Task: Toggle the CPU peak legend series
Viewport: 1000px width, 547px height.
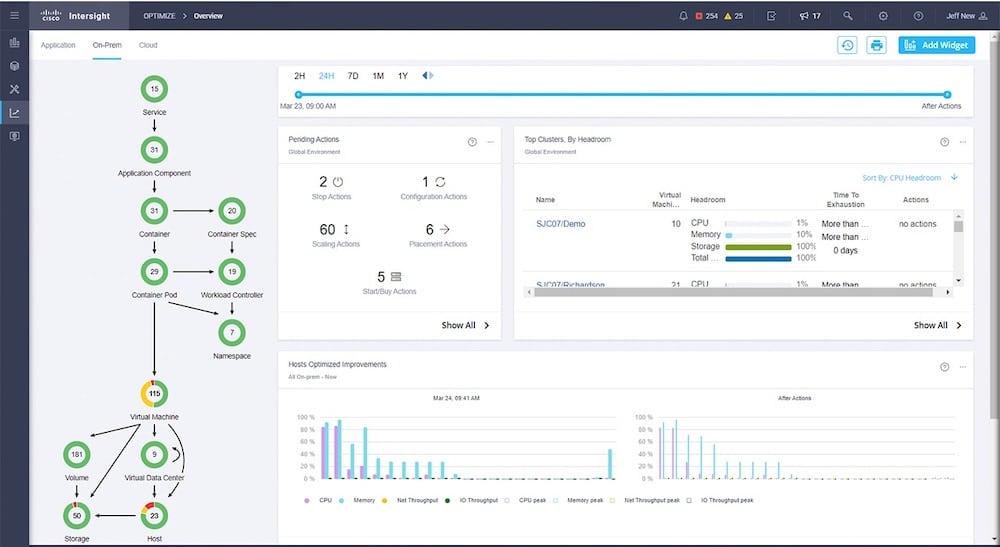Action: pyautogui.click(x=526, y=500)
